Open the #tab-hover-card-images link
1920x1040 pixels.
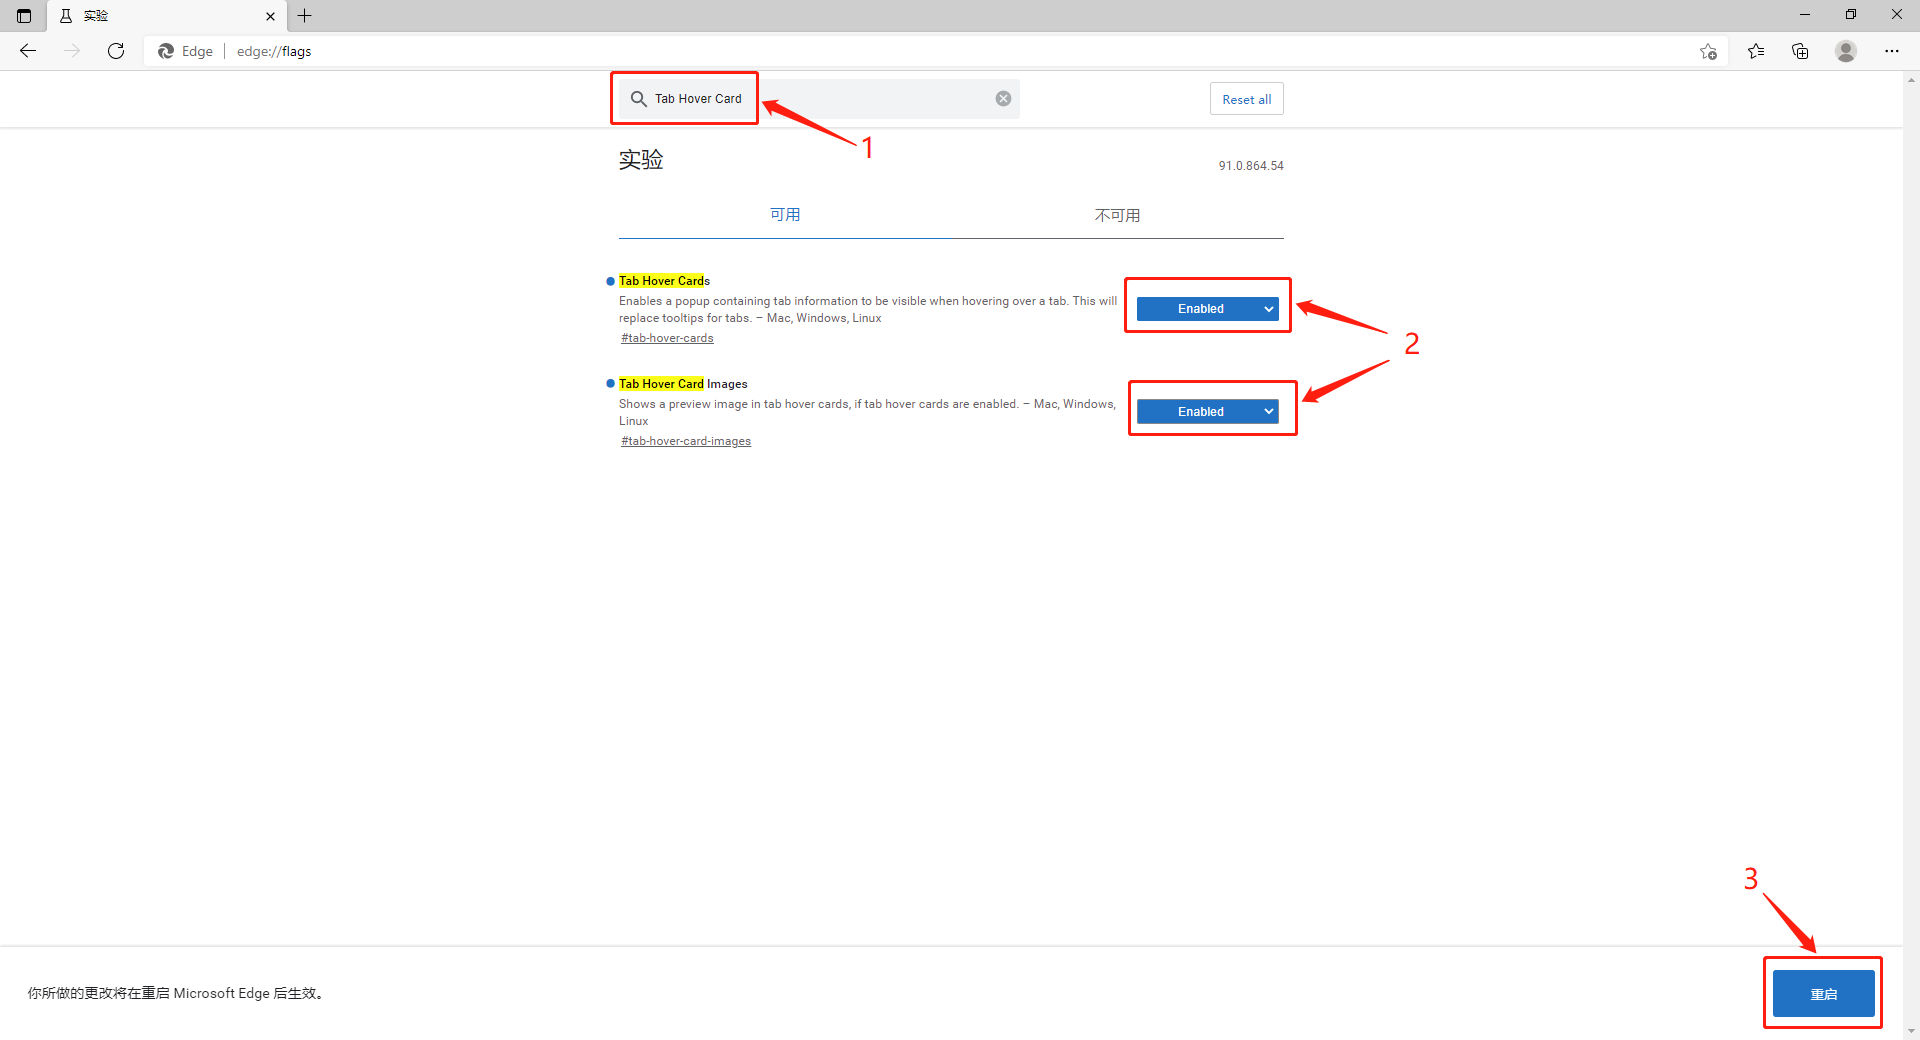[x=686, y=441]
